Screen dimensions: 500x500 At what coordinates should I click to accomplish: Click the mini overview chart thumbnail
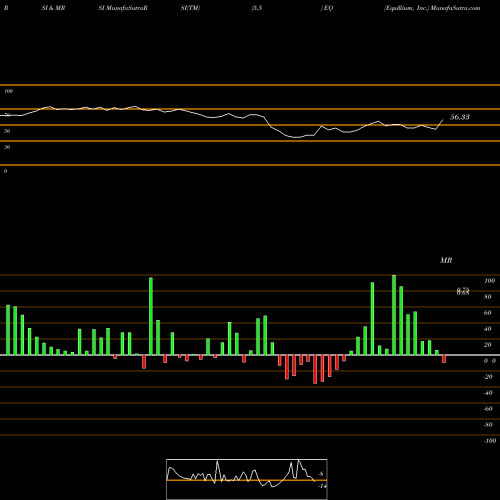247,479
